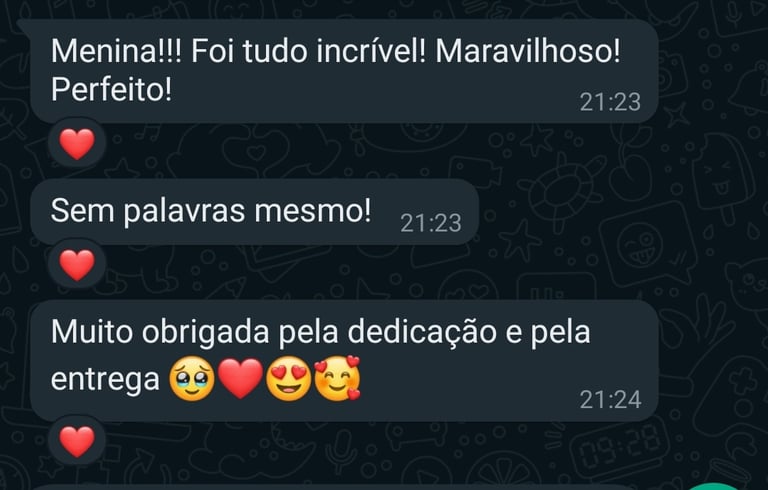Click the 21:23 timestamp beside "Sem palavras mesmo!"
Image resolution: width=768 pixels, height=490 pixels.
431,223
